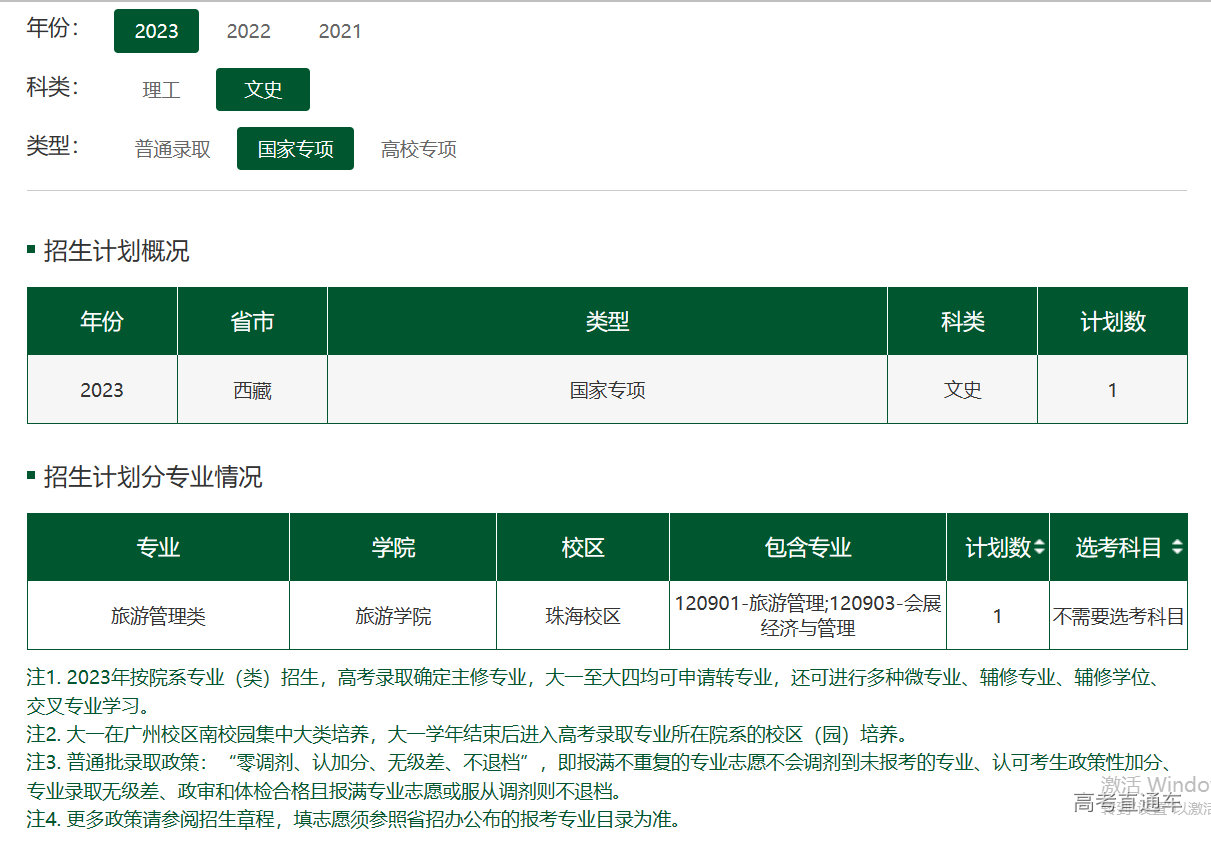Viewport: 1211px width, 842px height.
Task: Click the 珠海校区 campus cell
Action: pyautogui.click(x=583, y=616)
